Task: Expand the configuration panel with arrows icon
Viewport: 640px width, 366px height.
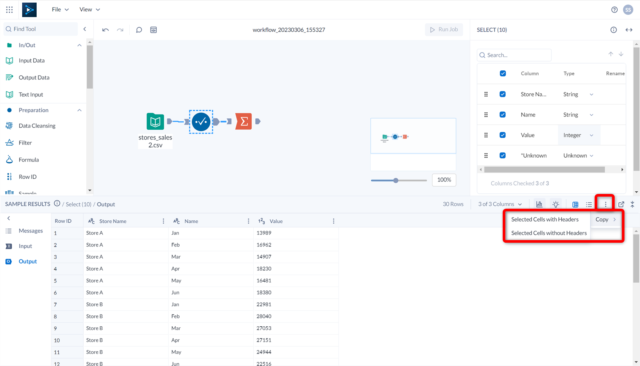Action: click(629, 30)
